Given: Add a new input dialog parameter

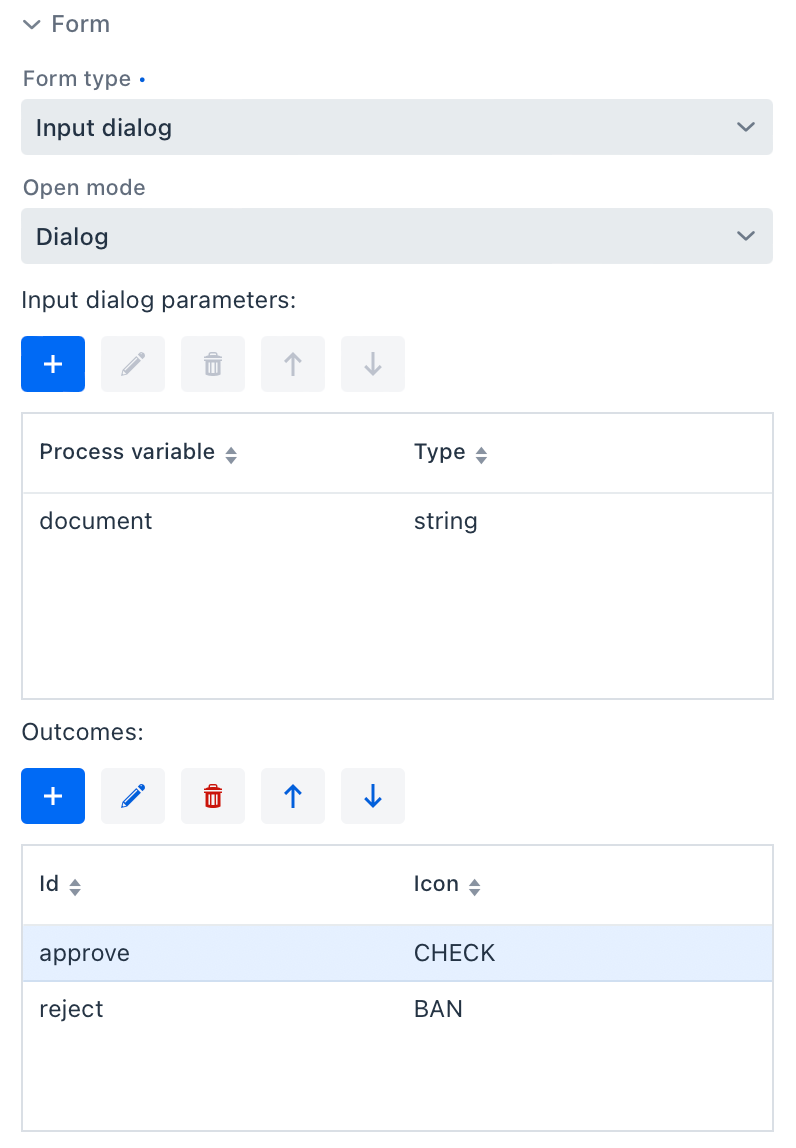Looking at the screenshot, I should pos(53,364).
